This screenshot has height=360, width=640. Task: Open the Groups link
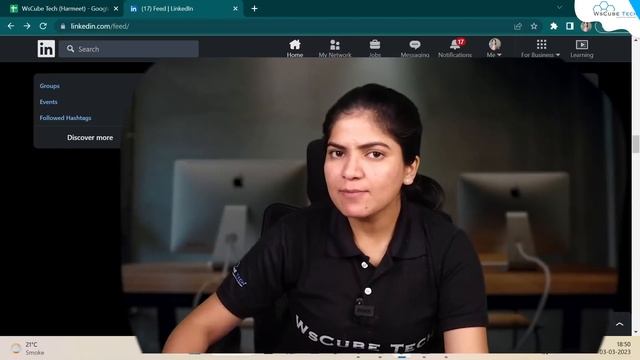tap(49, 86)
